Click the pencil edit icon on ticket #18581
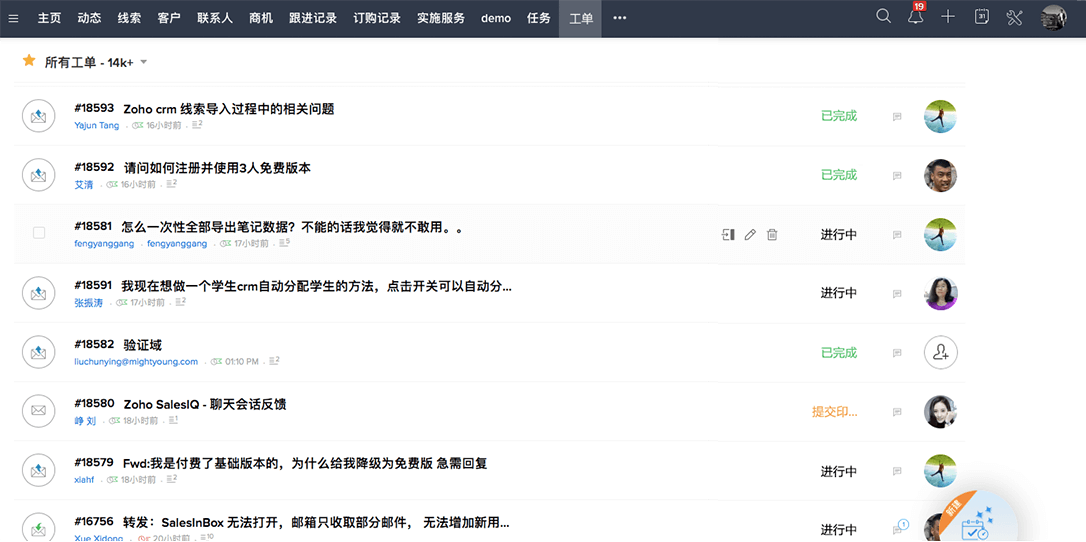The image size is (1086, 542). click(x=750, y=235)
